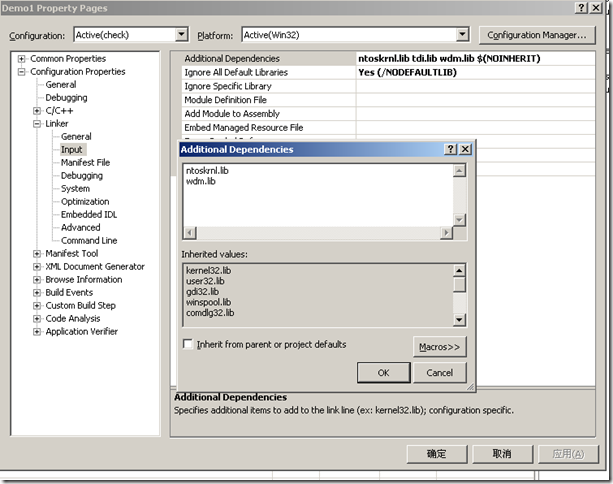613x484 pixels.
Task: Expand Browse Information node
Action: coord(37,280)
